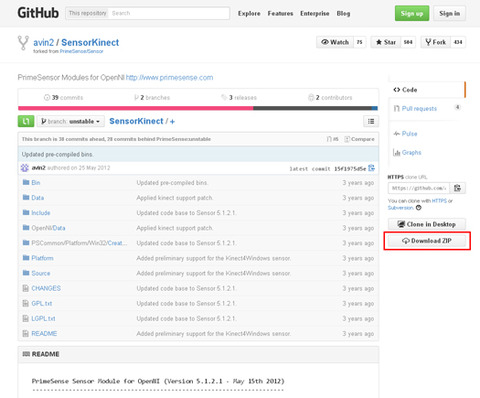This screenshot has width=480, height=398.
Task: Click avin2's avatar icon in commit row
Action: (x=25, y=168)
